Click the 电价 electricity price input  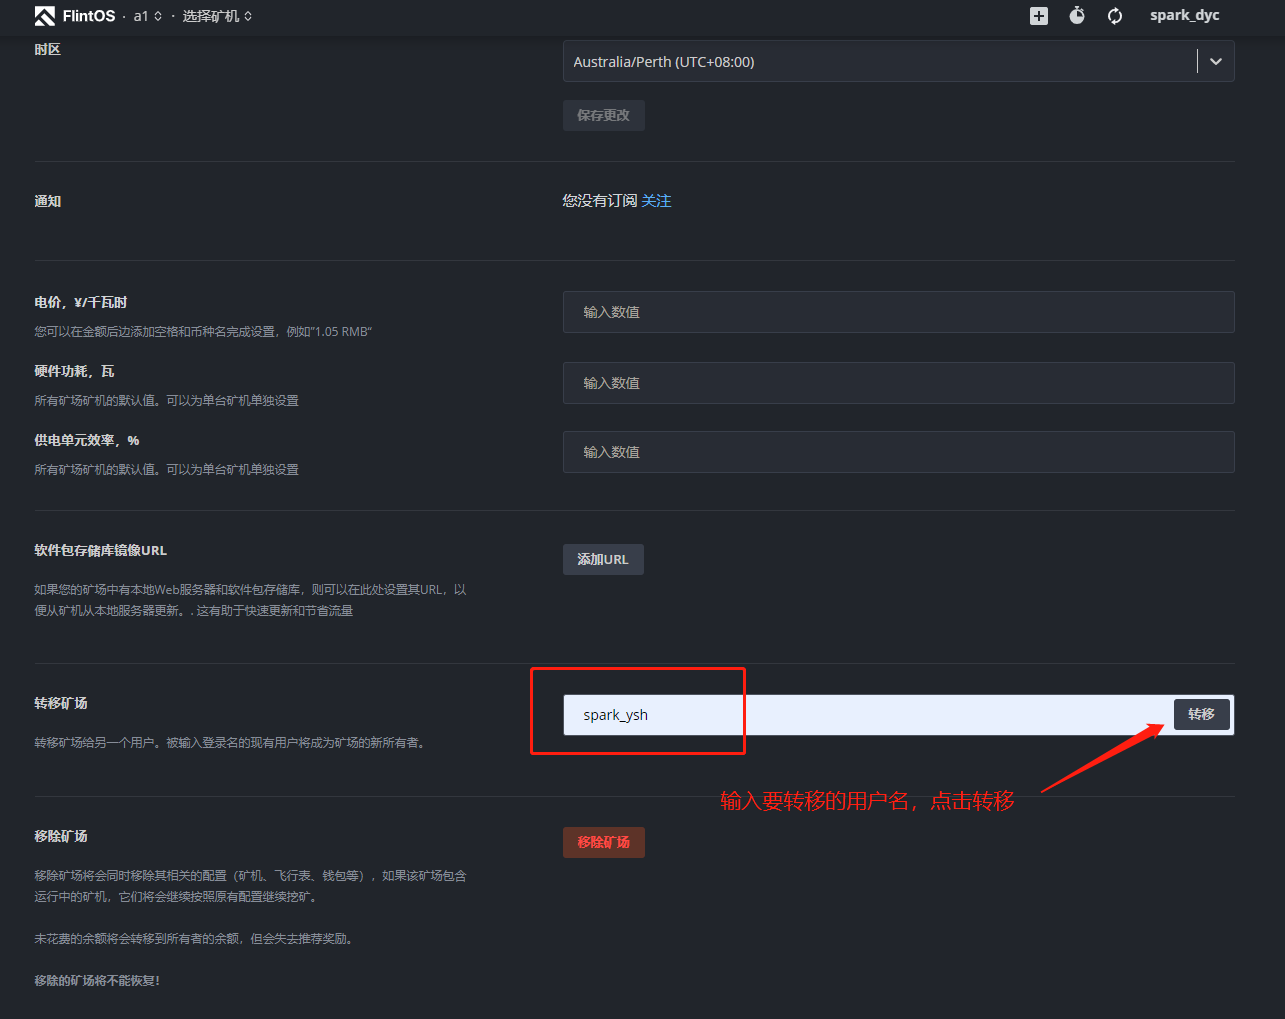(898, 312)
